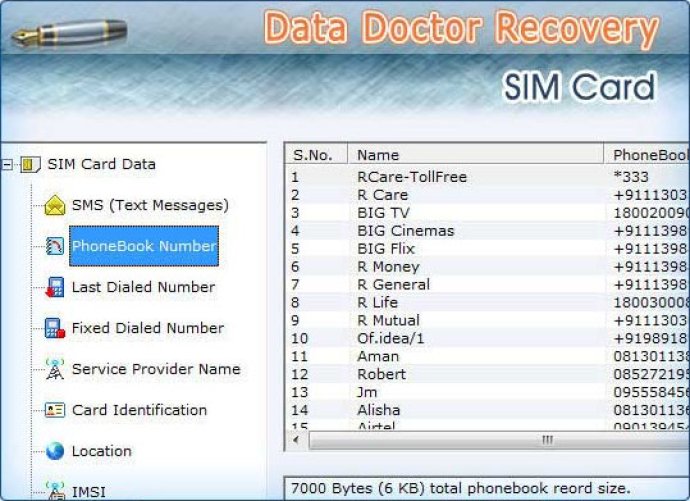The image size is (690, 501).
Task: Select the Jm contact
Action: pos(488,392)
